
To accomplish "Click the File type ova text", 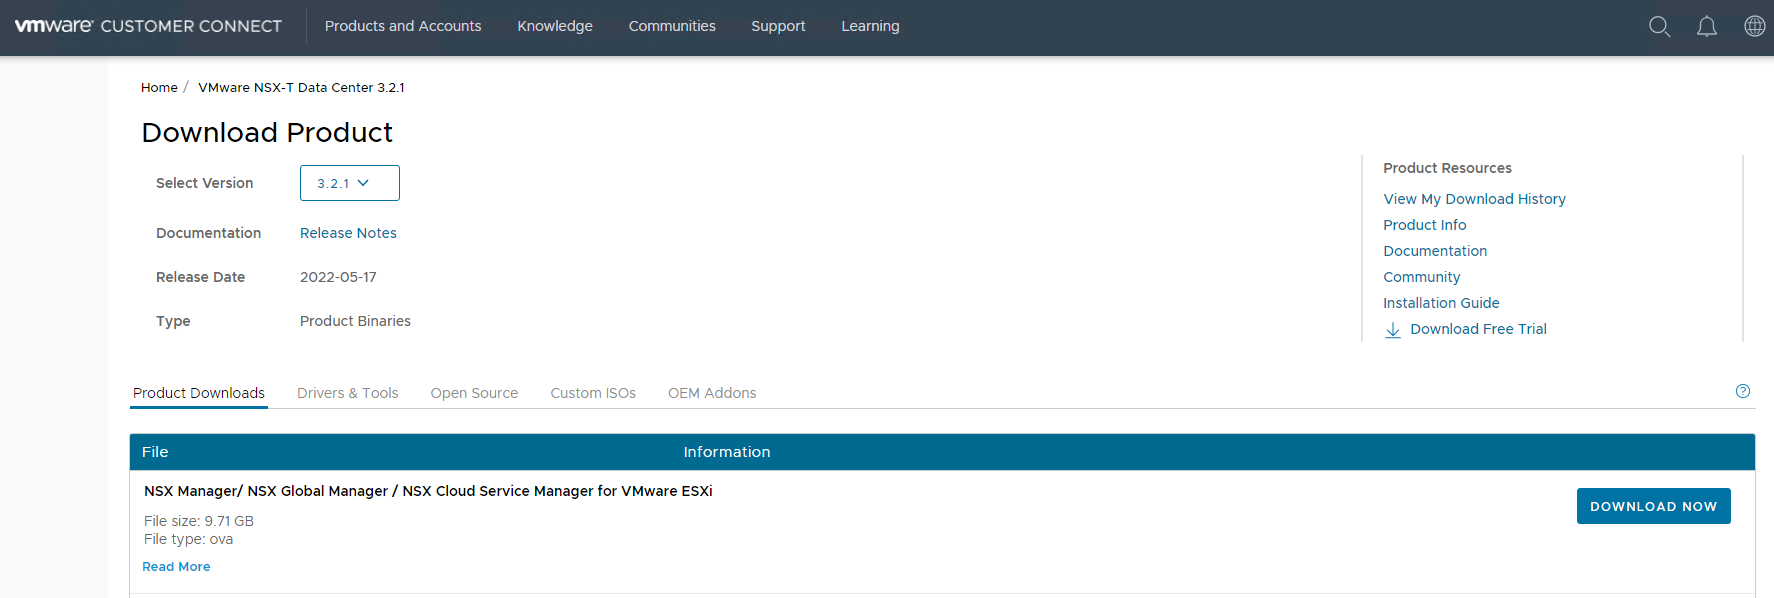I will click(188, 539).
